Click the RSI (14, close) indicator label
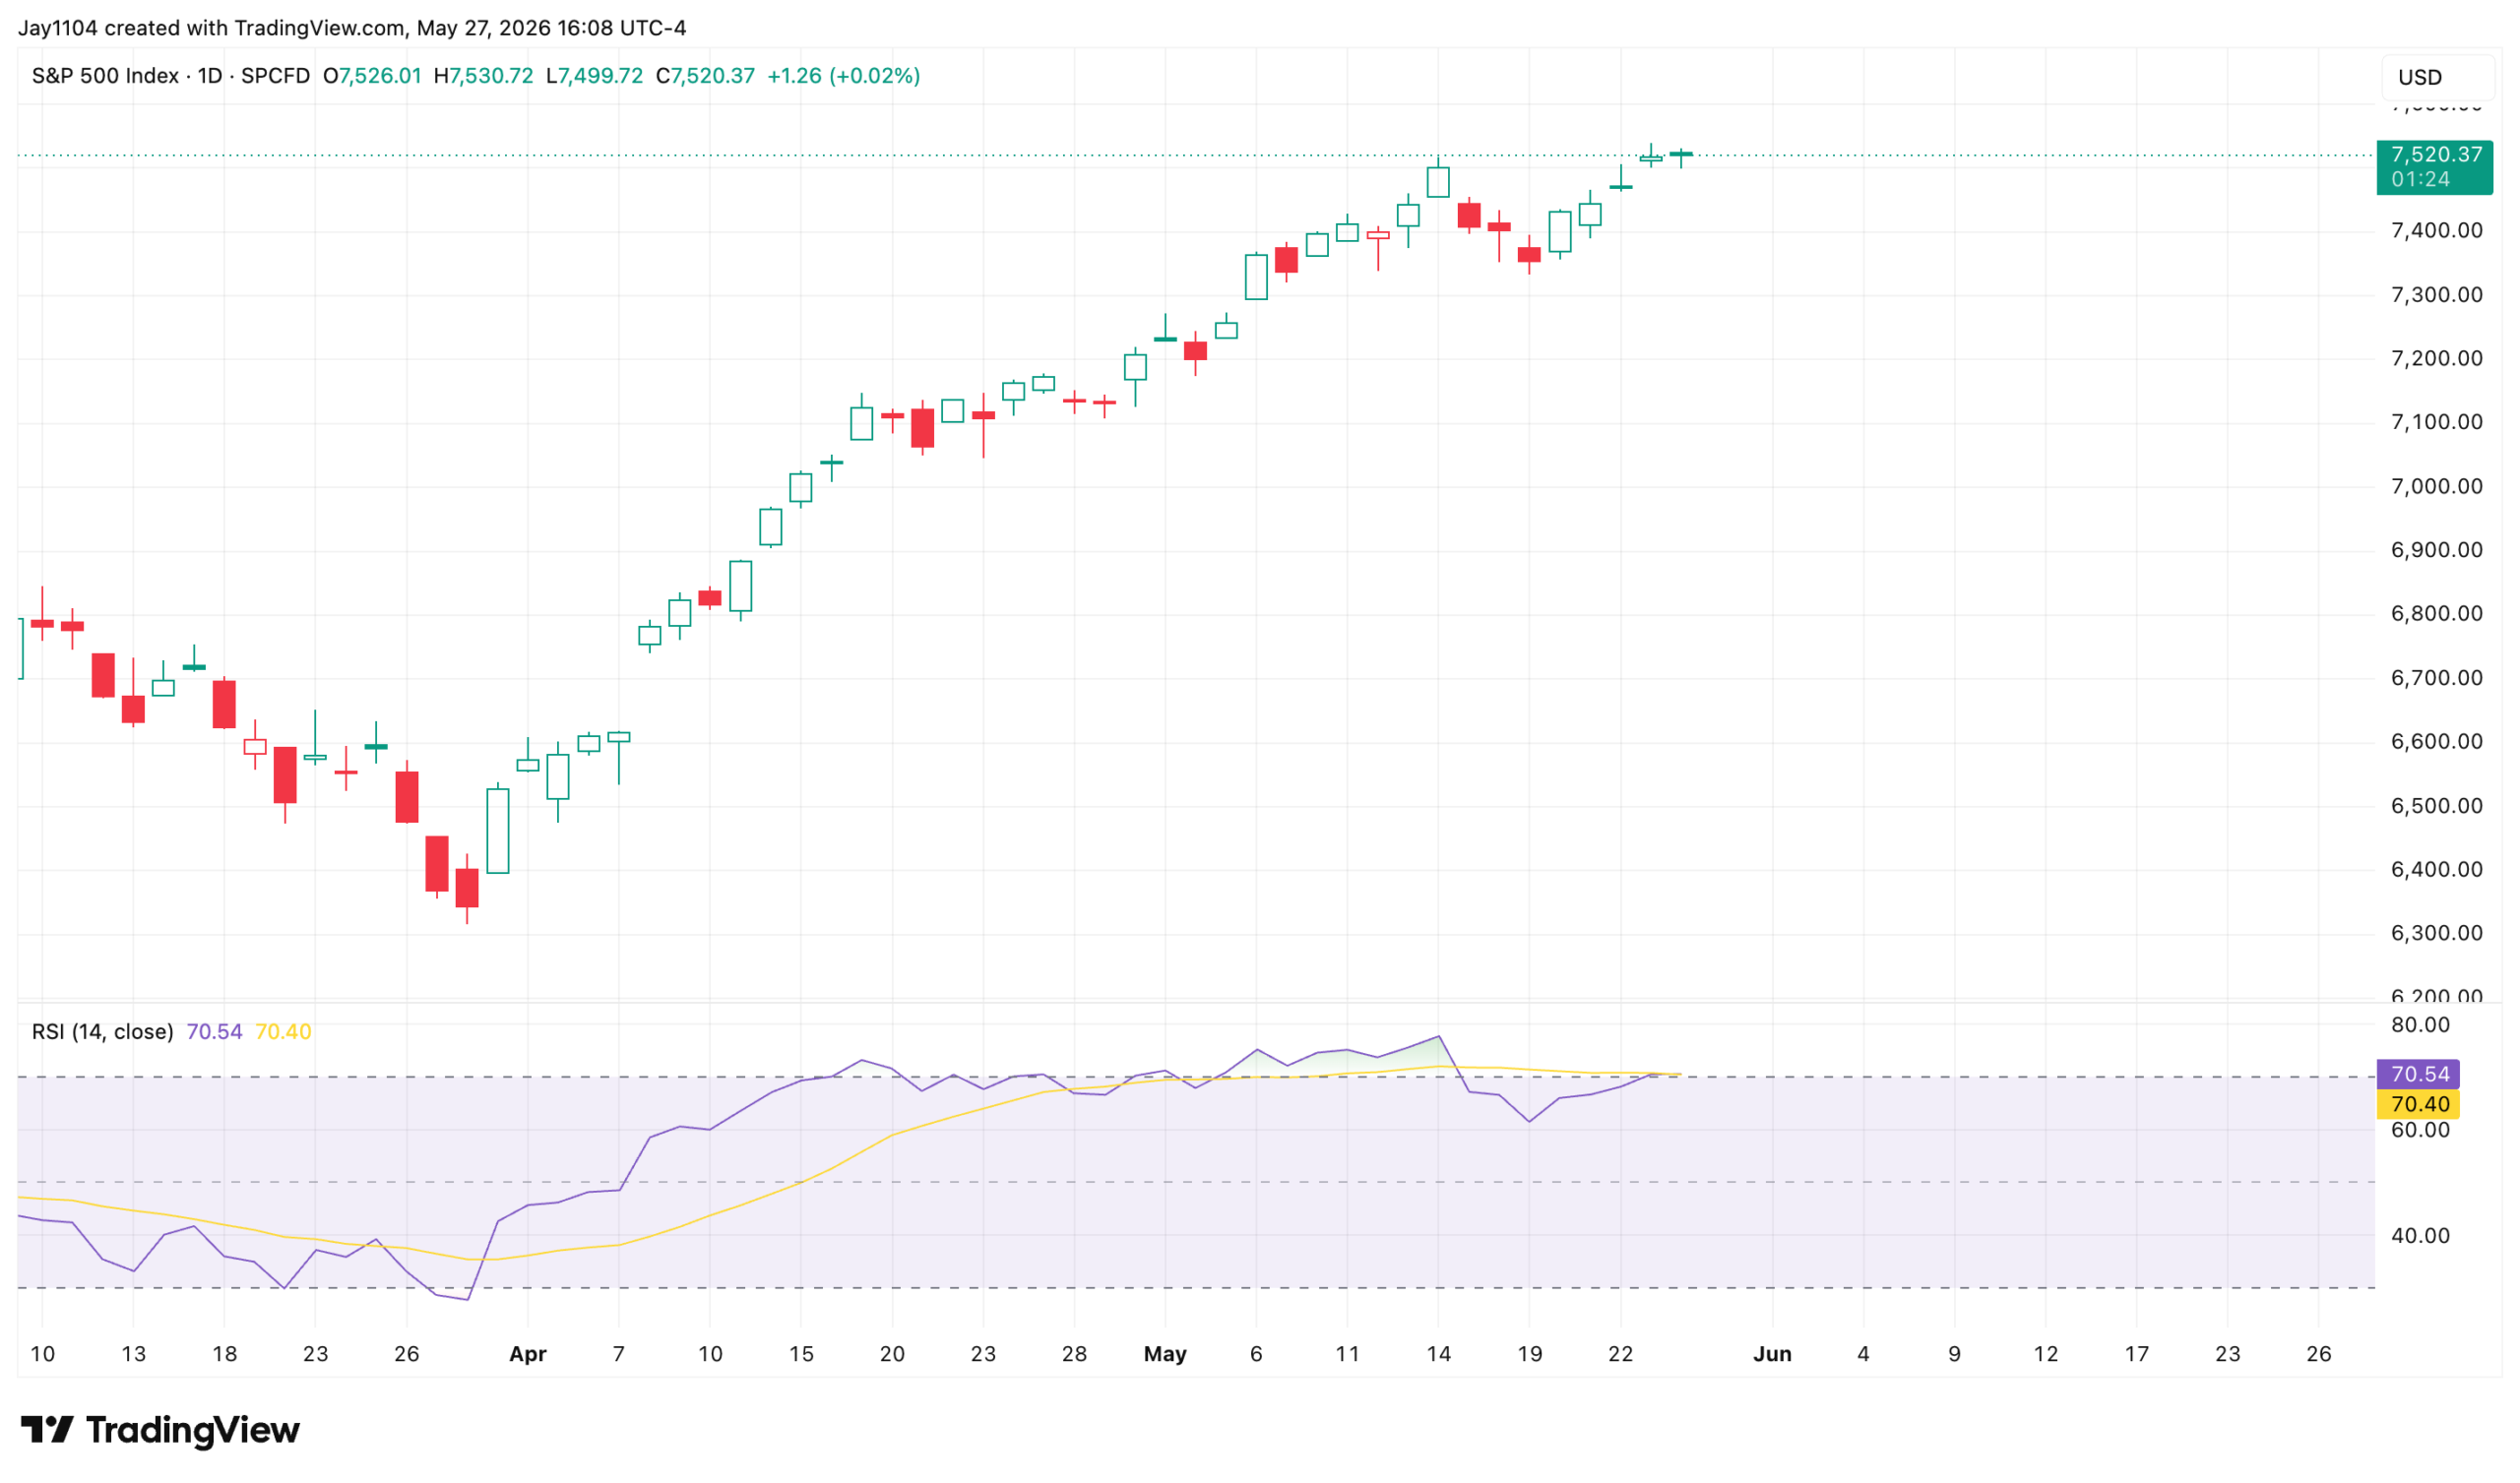The height and width of the screenshot is (1483, 2520). (102, 1032)
